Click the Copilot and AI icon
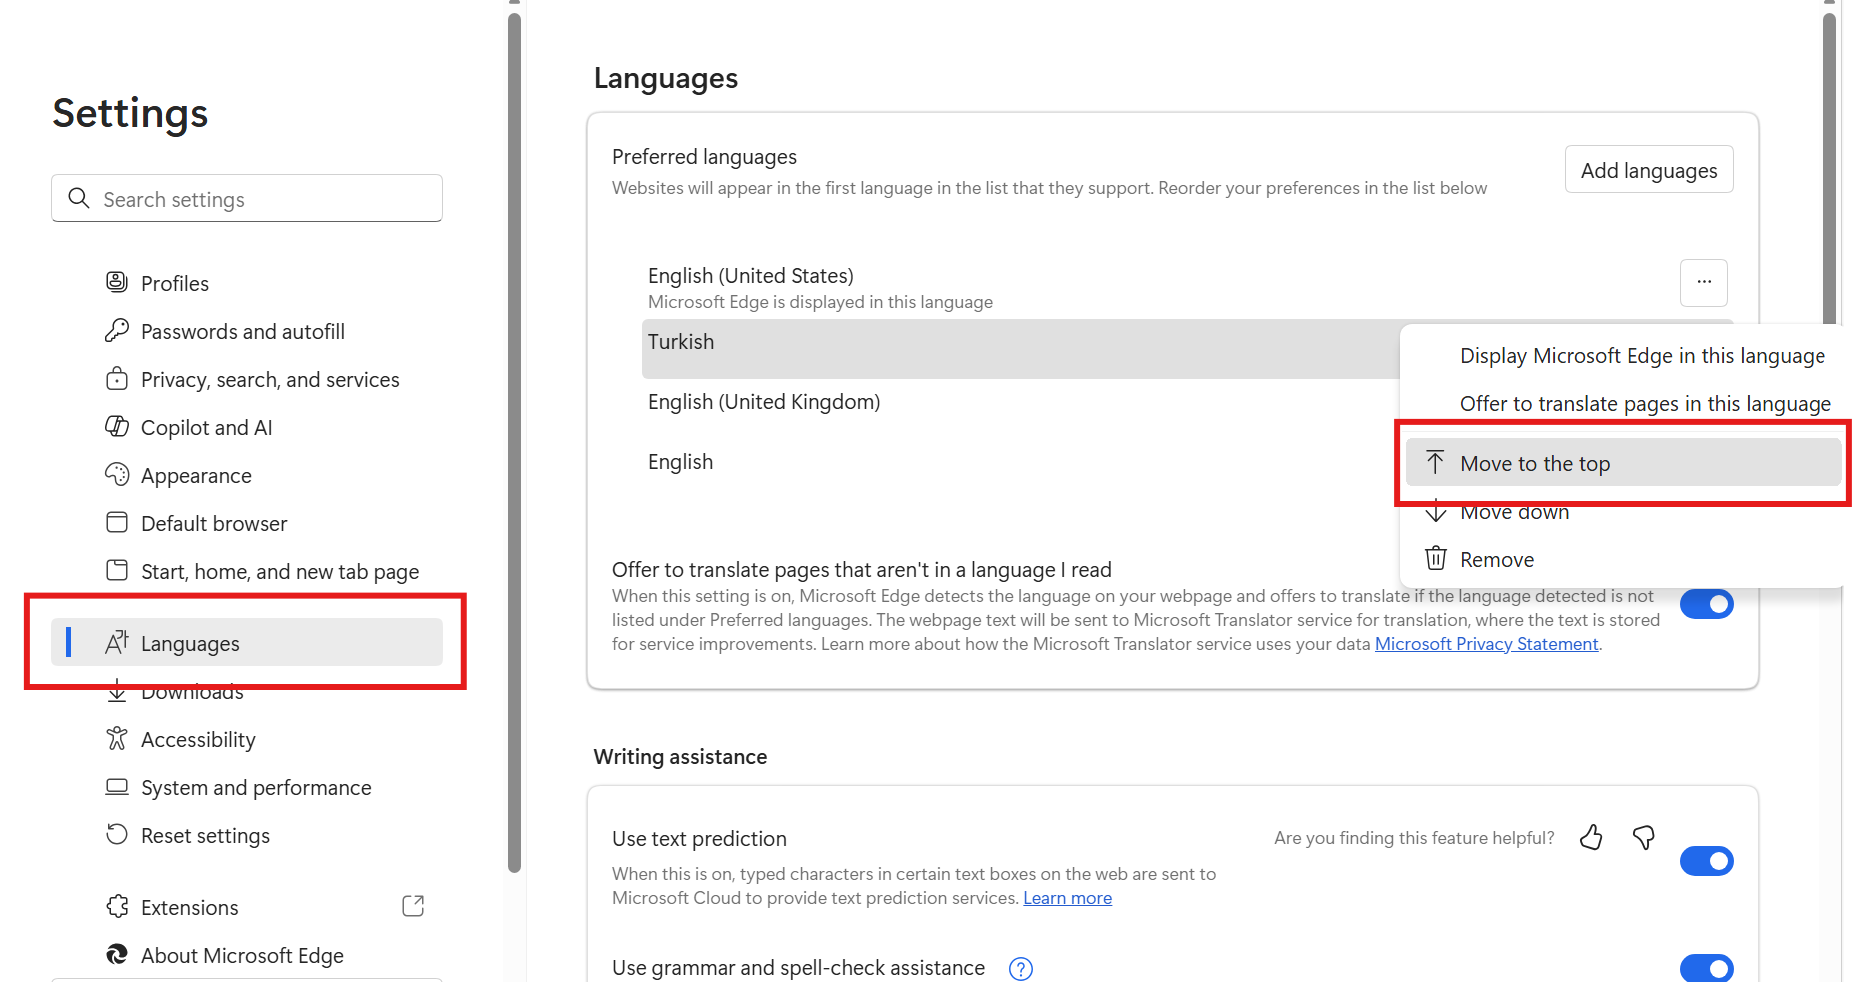This screenshot has height=982, width=1853. click(117, 426)
